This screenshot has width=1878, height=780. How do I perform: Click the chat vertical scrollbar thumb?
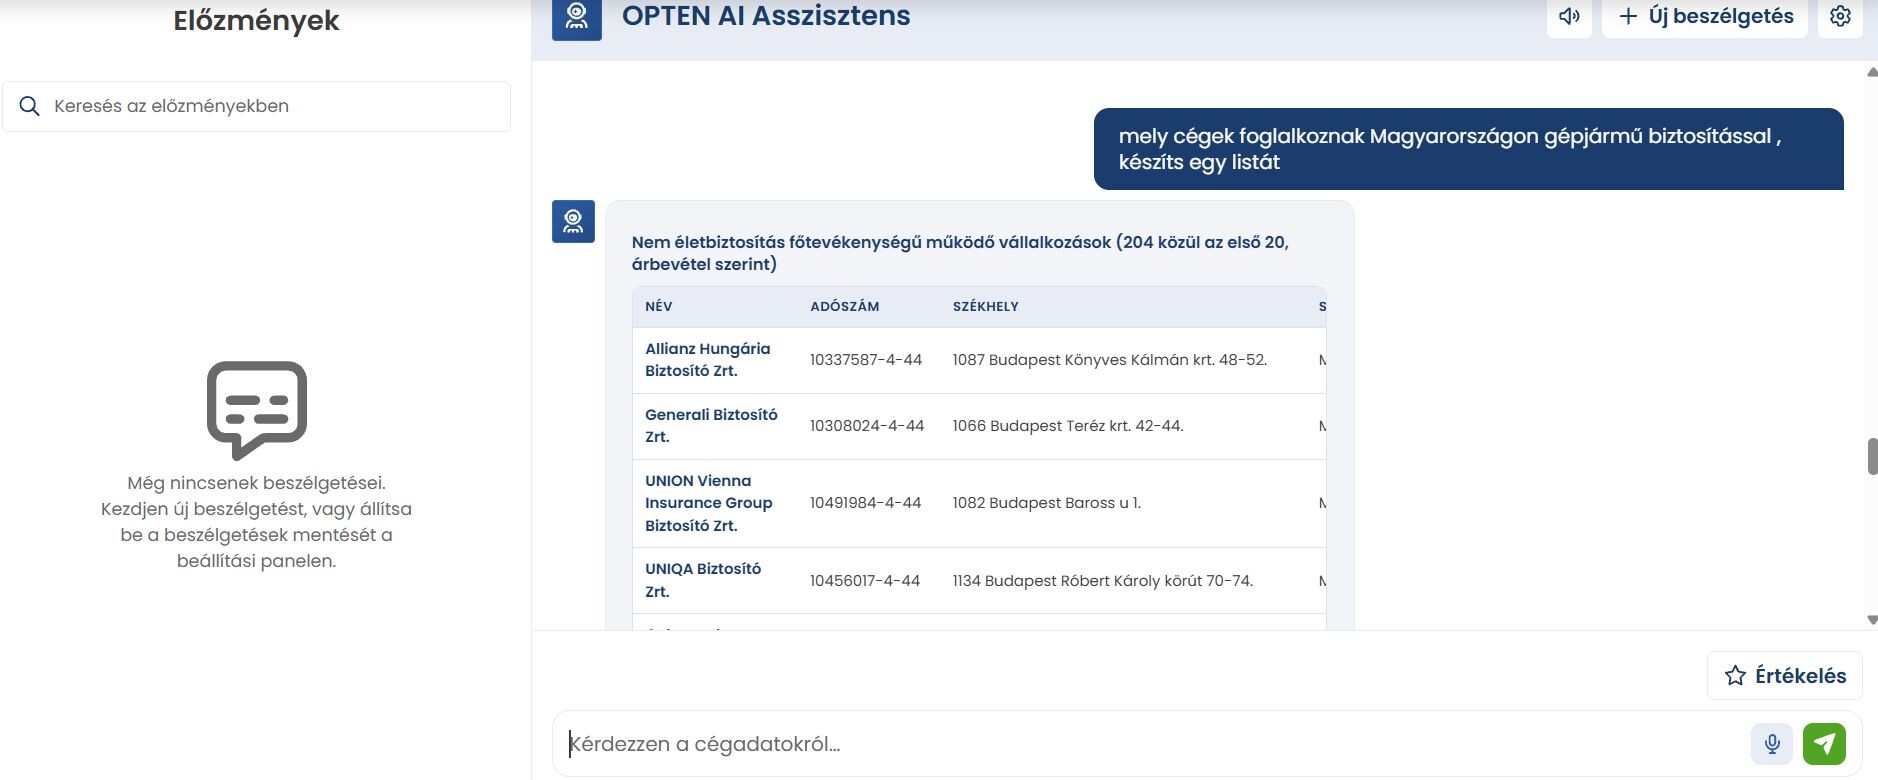pos(1872,456)
